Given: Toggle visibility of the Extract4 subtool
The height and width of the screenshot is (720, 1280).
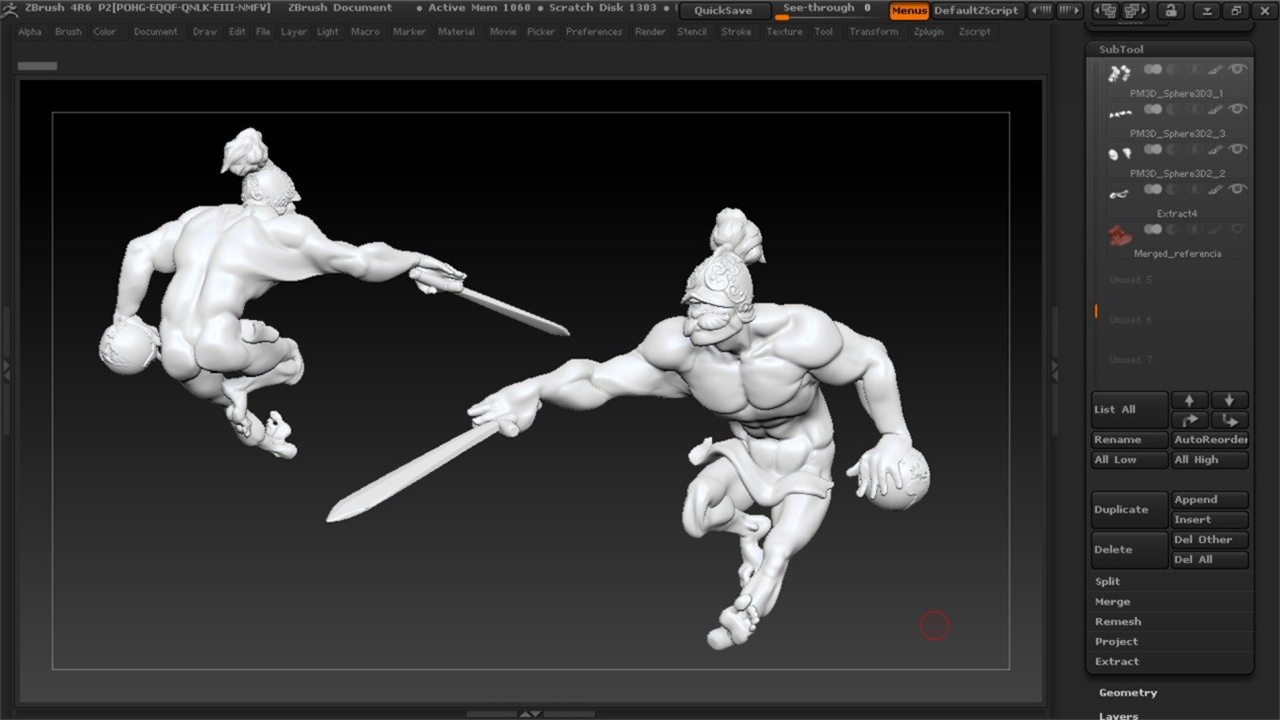Looking at the screenshot, I should (1238, 189).
